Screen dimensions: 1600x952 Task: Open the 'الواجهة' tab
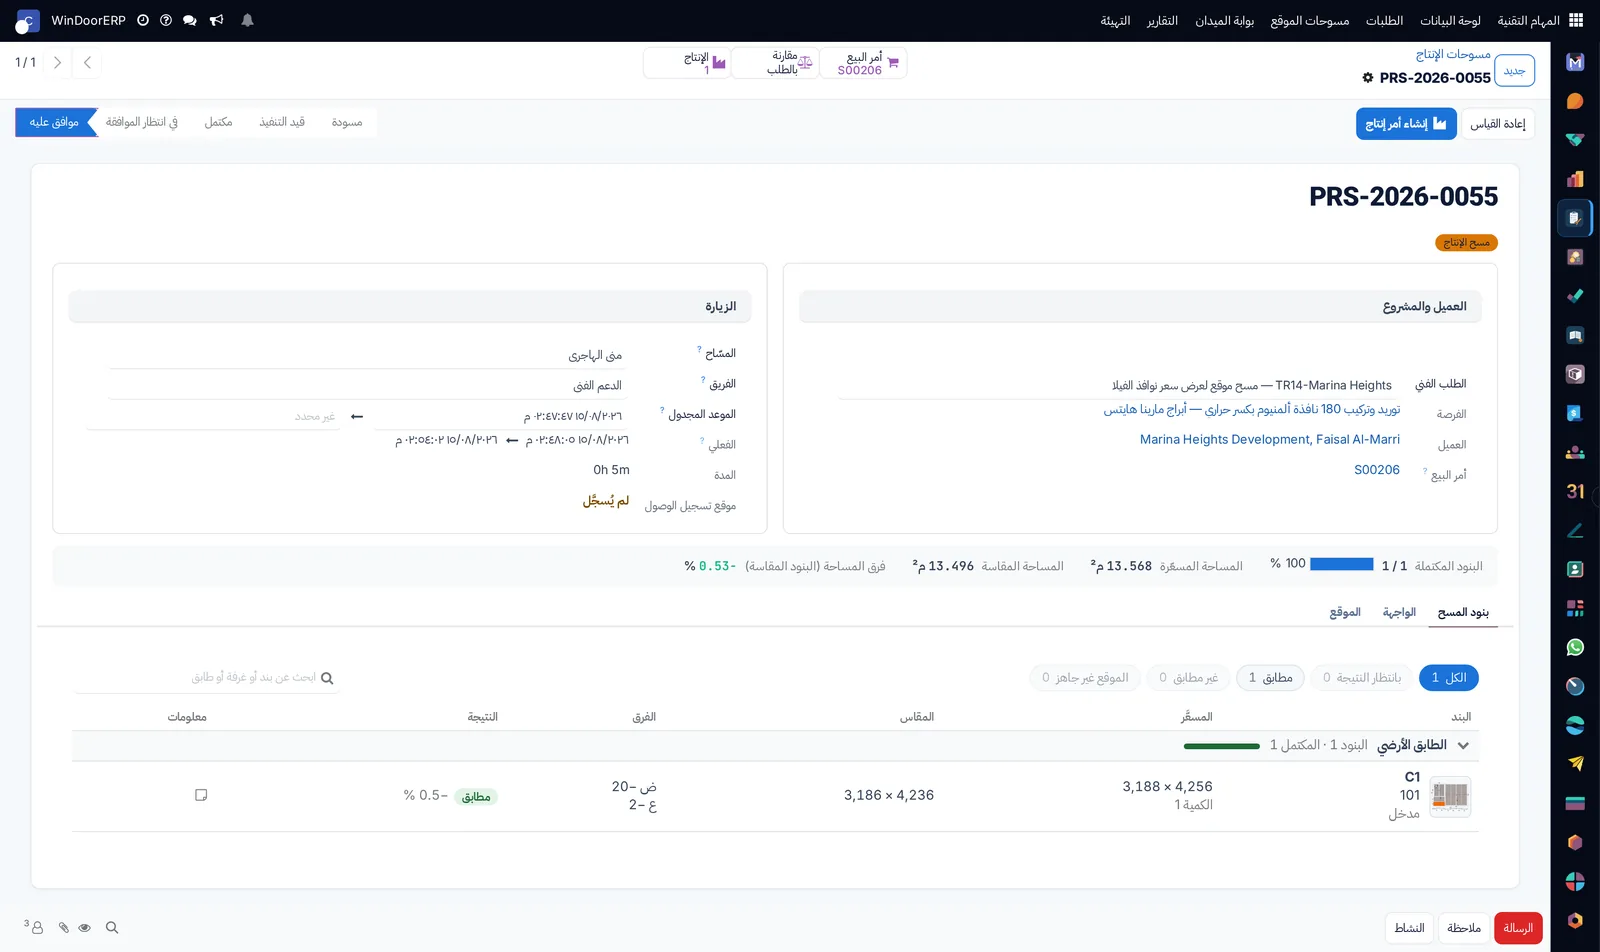point(1399,612)
